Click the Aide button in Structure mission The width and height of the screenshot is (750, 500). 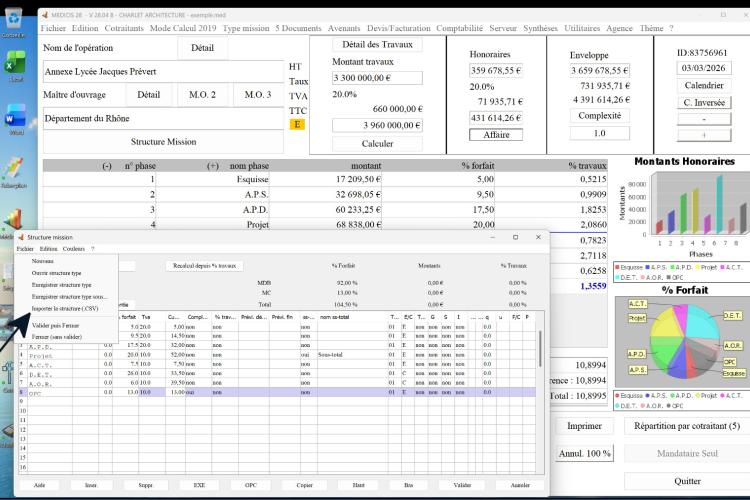tap(39, 485)
